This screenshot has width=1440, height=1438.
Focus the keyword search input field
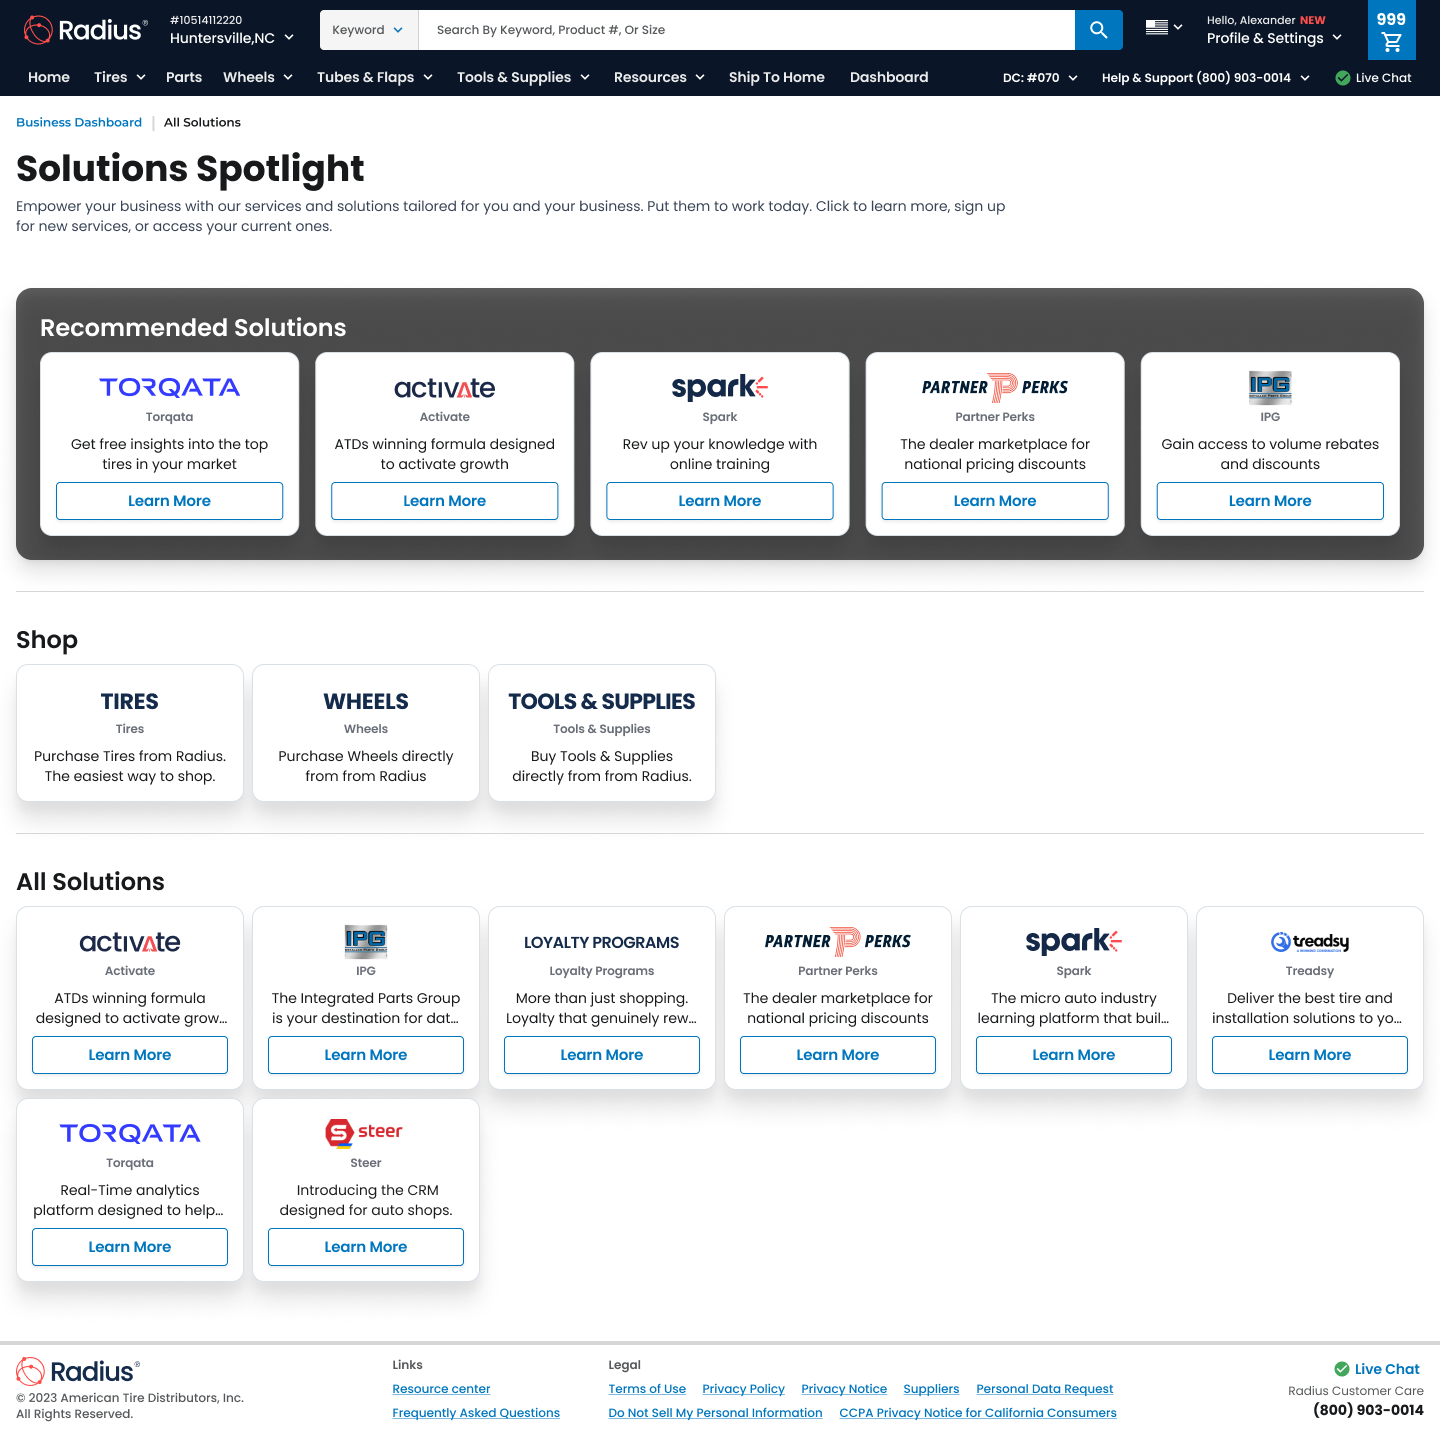coord(747,30)
